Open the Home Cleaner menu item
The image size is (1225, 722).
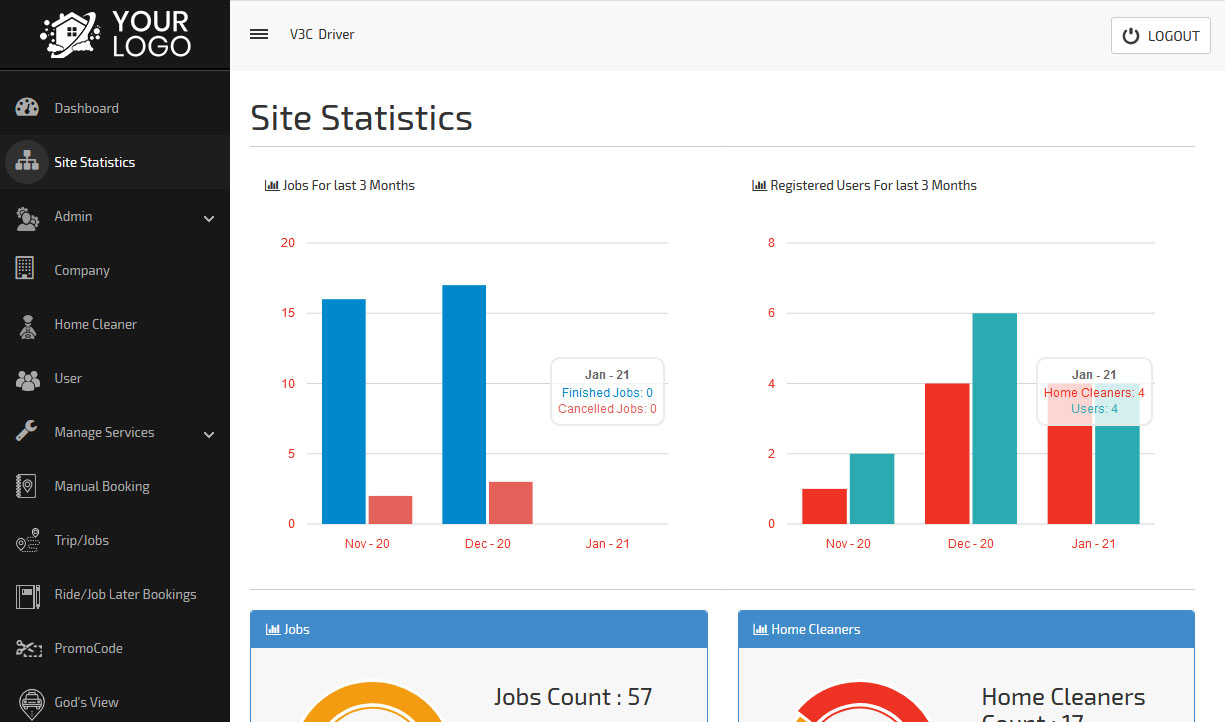115,324
